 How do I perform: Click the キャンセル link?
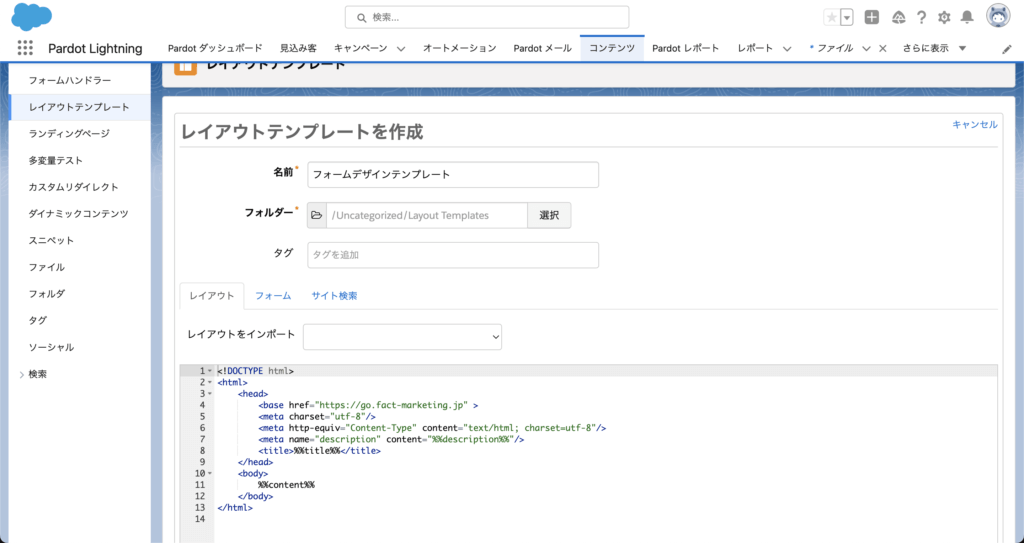coord(974,124)
